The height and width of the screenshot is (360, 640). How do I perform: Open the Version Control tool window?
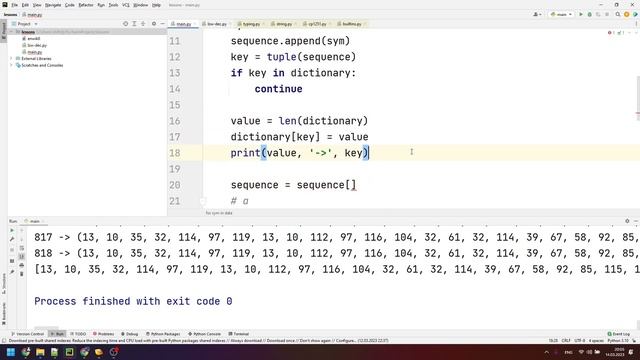(x=27, y=334)
